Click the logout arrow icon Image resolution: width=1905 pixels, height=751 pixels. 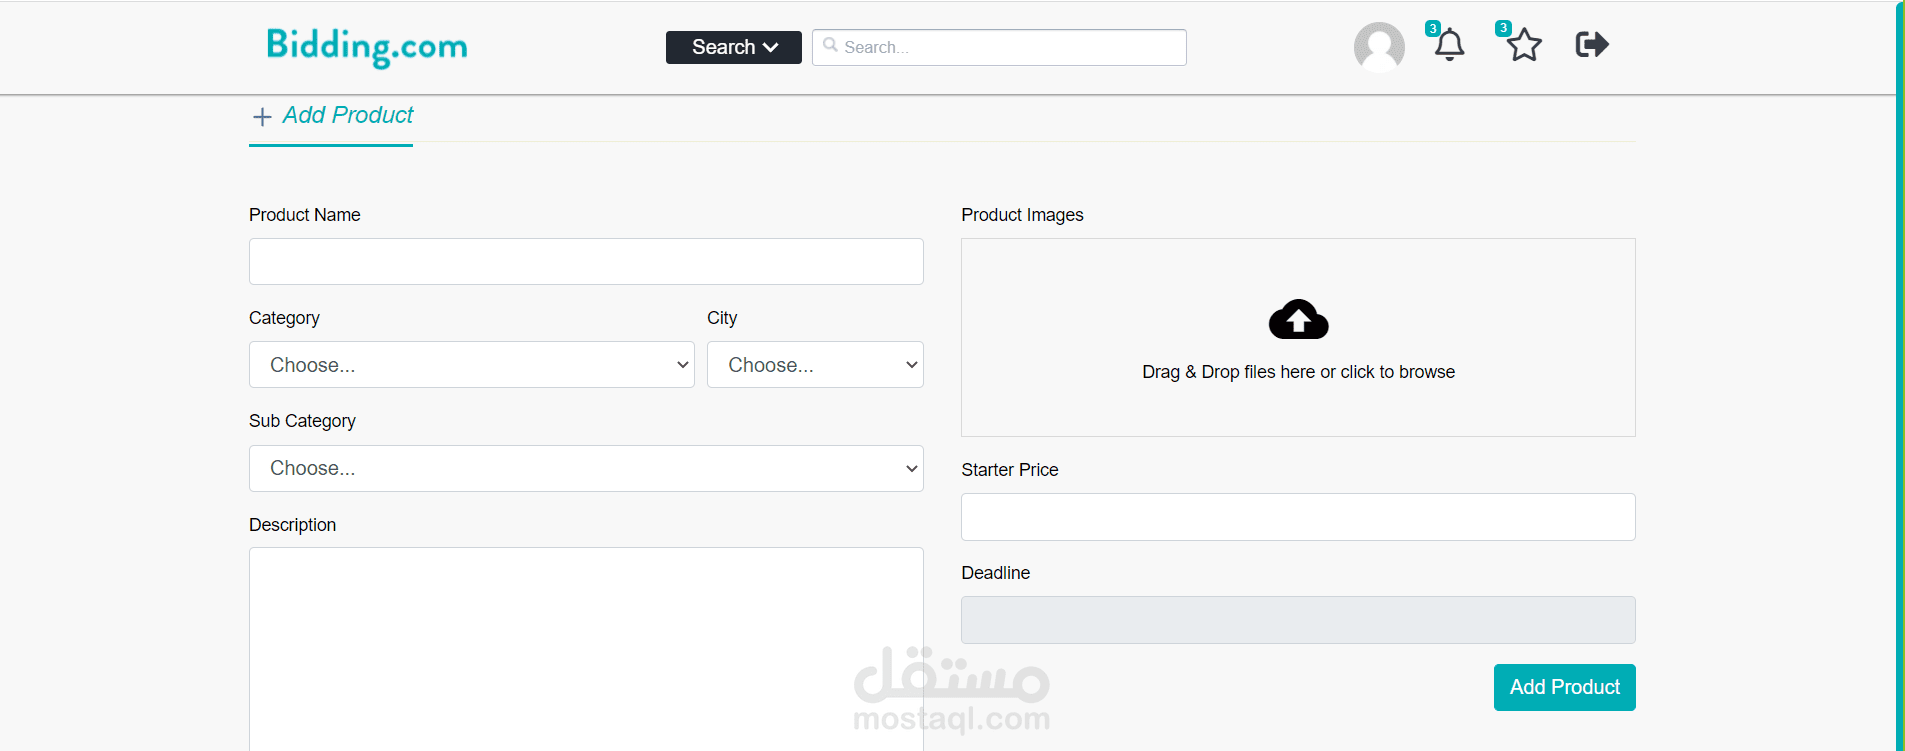click(x=1592, y=44)
